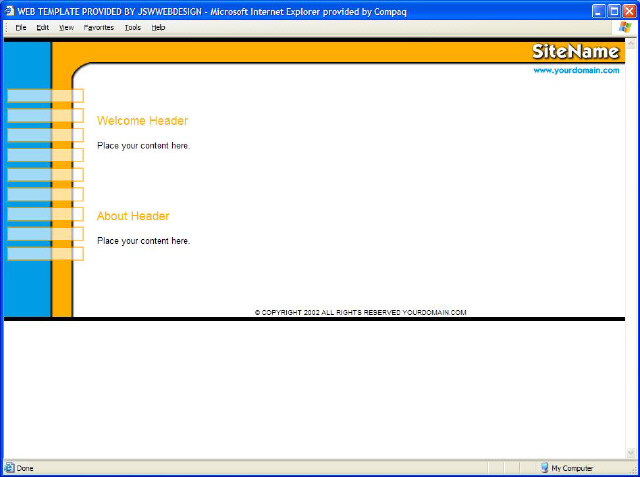Click scrollbar up arrow
Image resolution: width=640 pixels, height=477 pixels.
coord(631,43)
